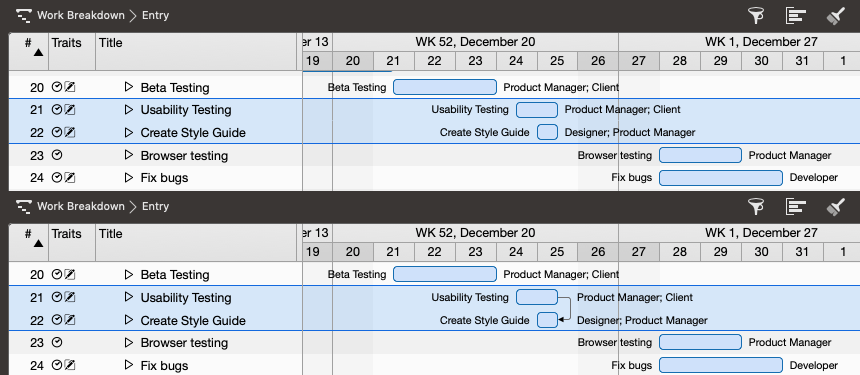
Task: Click the Work Breakdown breadcrumb in the lower pane
Action: coord(81,206)
